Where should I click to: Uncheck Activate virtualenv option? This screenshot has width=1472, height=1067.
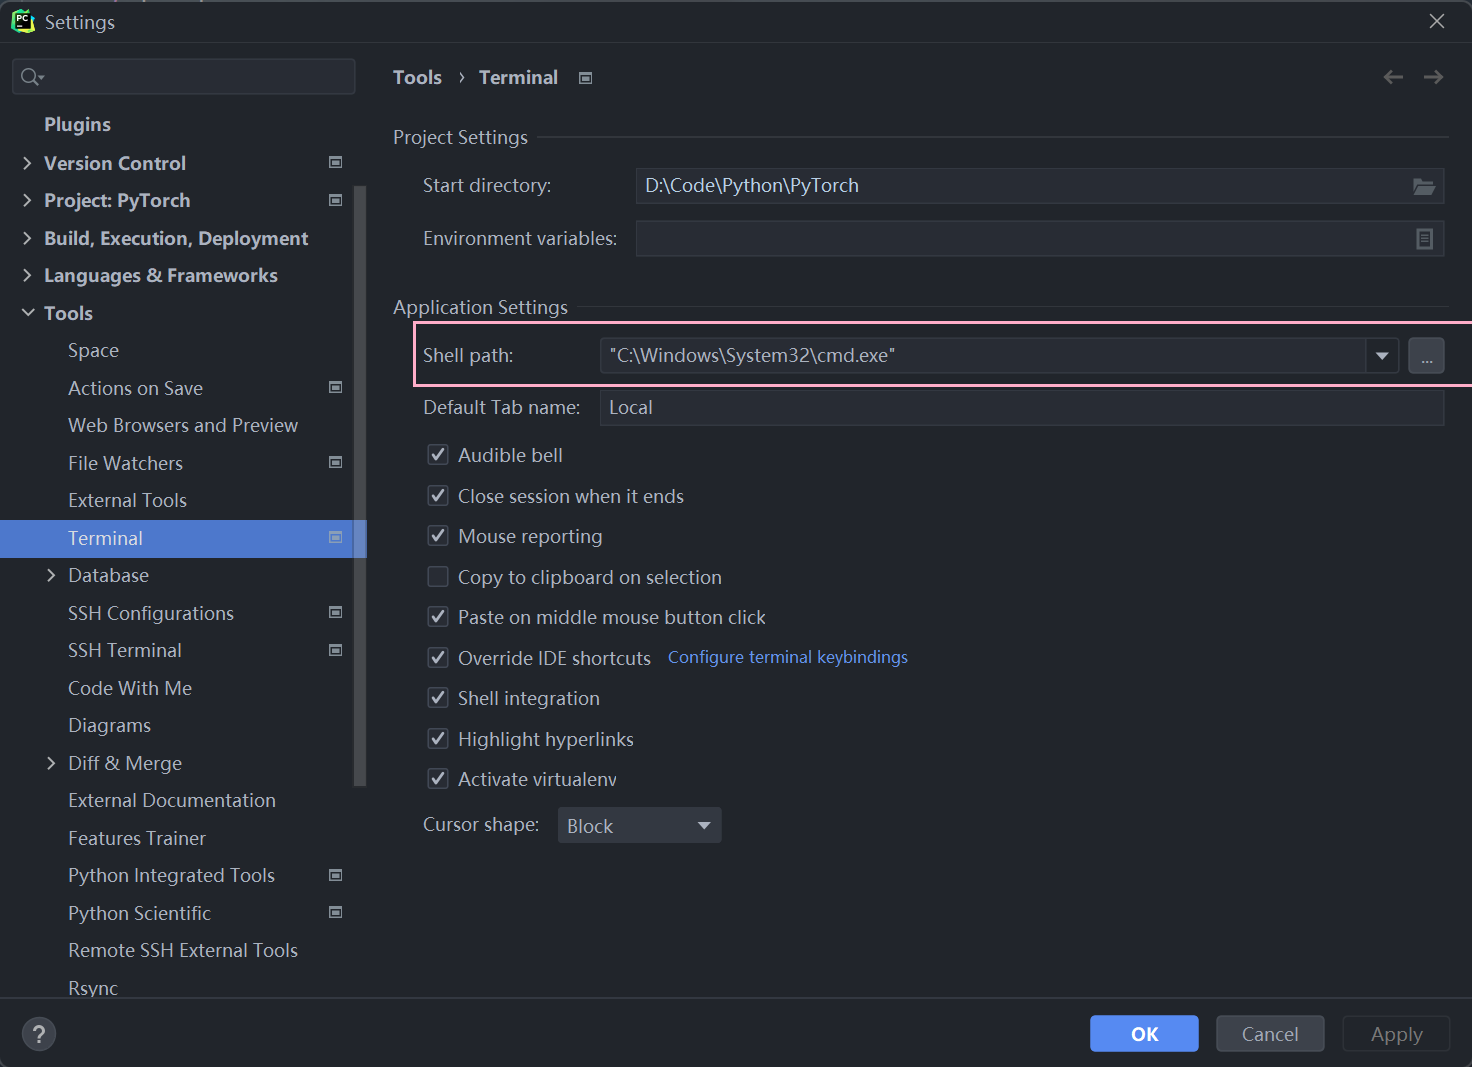(x=438, y=779)
